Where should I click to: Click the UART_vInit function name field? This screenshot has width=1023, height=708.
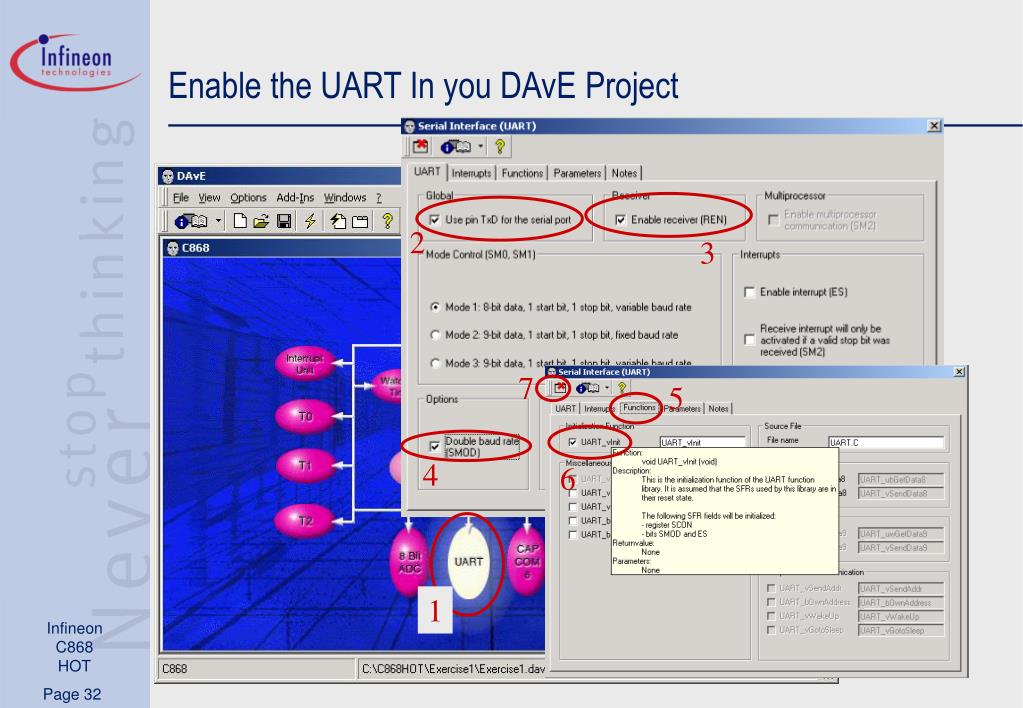[x=702, y=442]
